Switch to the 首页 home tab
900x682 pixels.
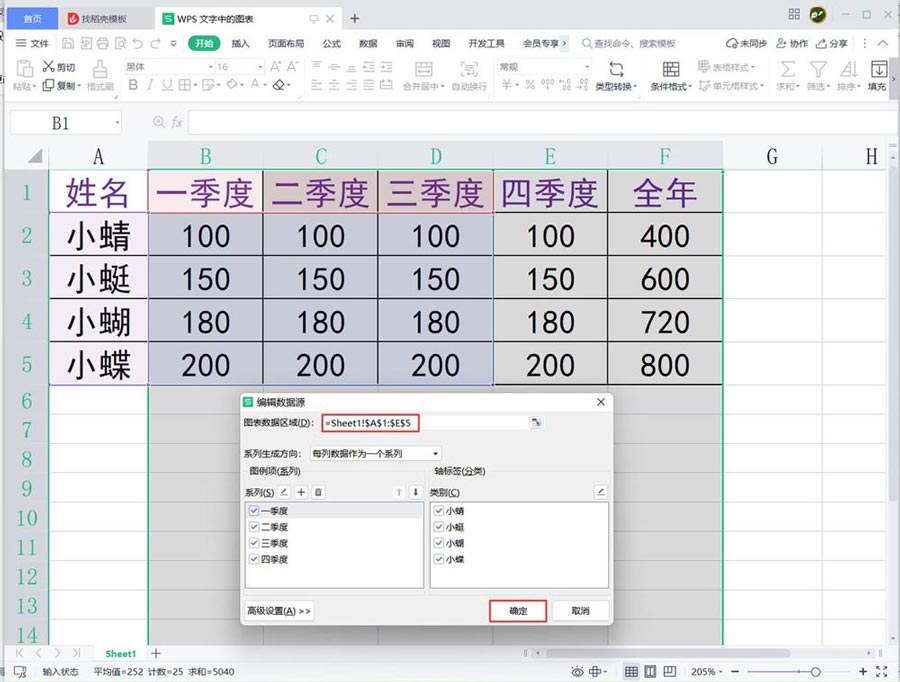tap(33, 19)
